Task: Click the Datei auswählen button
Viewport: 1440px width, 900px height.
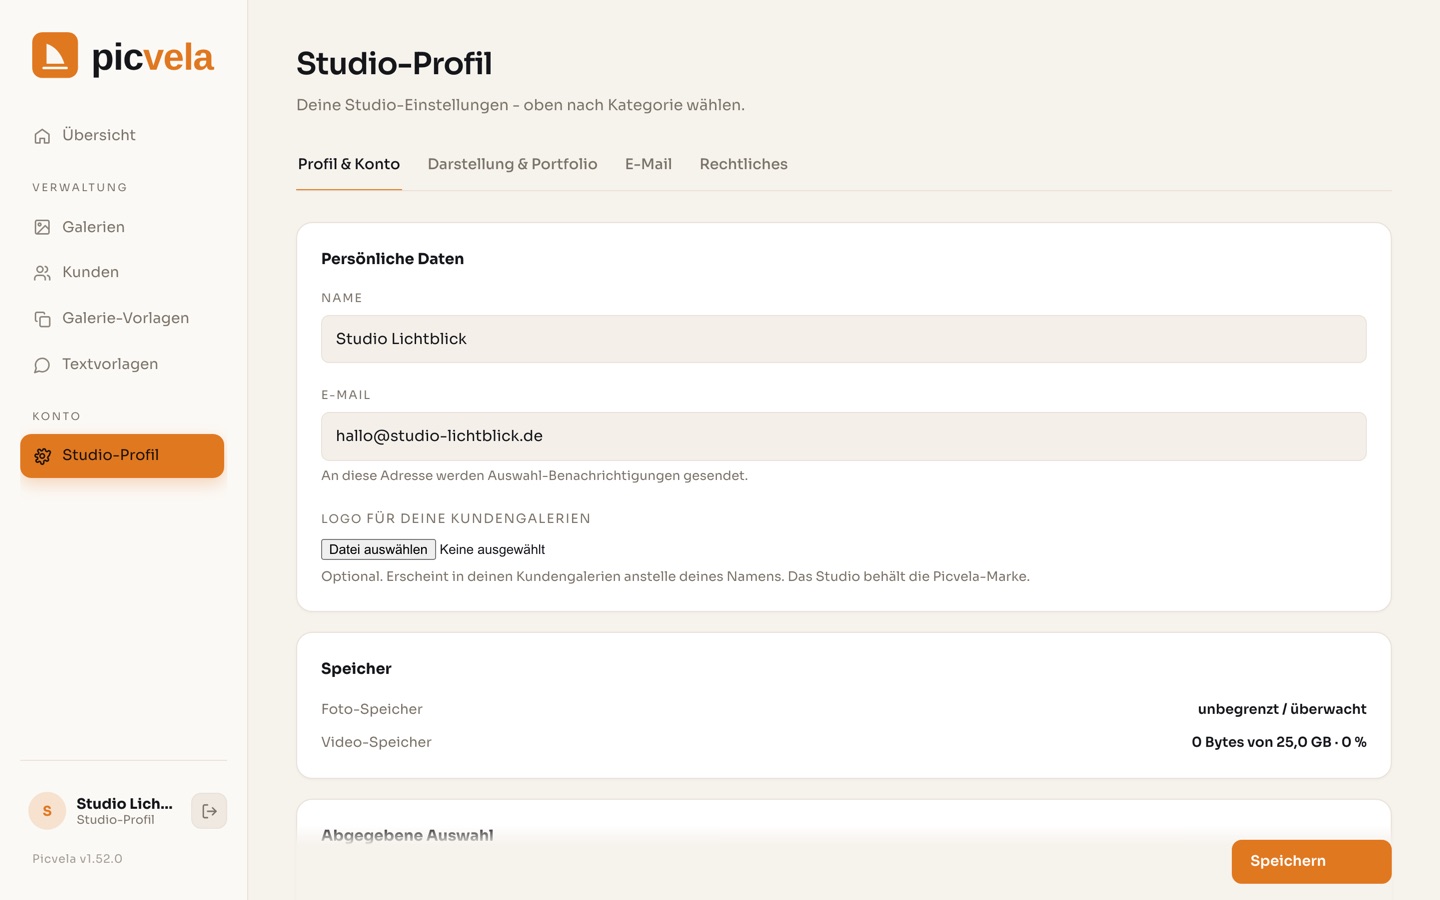Action: pos(378,549)
